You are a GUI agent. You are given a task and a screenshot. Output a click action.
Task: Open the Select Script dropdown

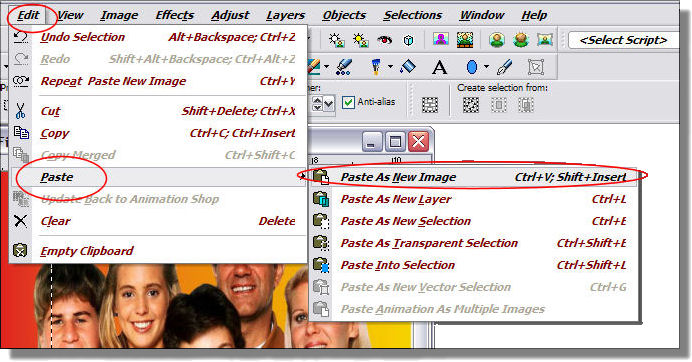pyautogui.click(x=623, y=40)
